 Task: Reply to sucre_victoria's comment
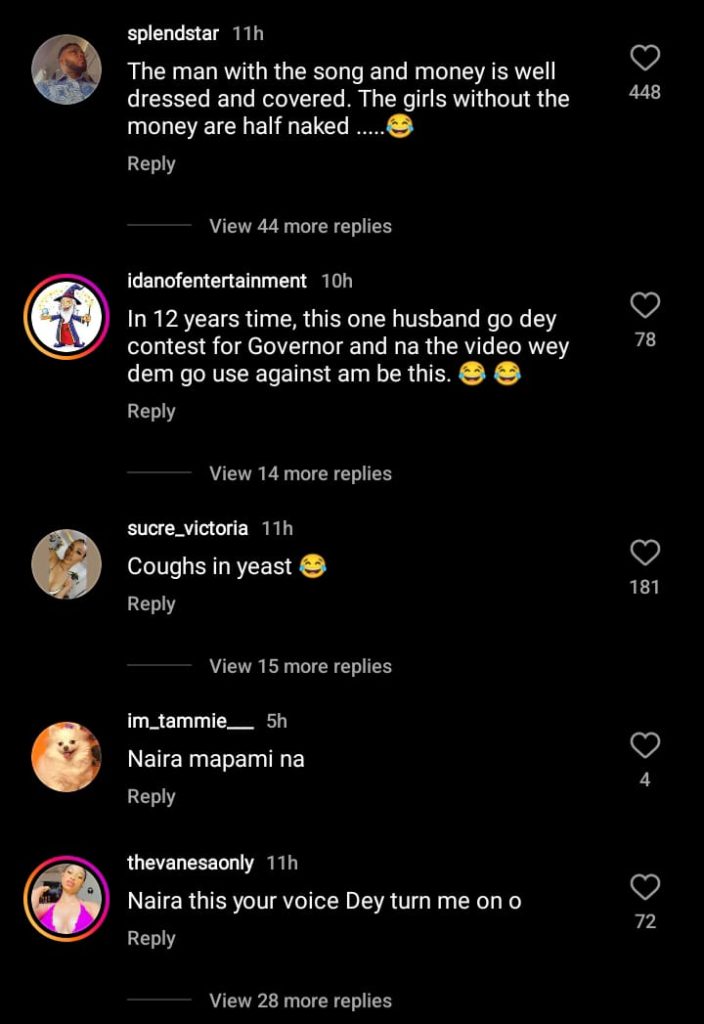coord(151,603)
